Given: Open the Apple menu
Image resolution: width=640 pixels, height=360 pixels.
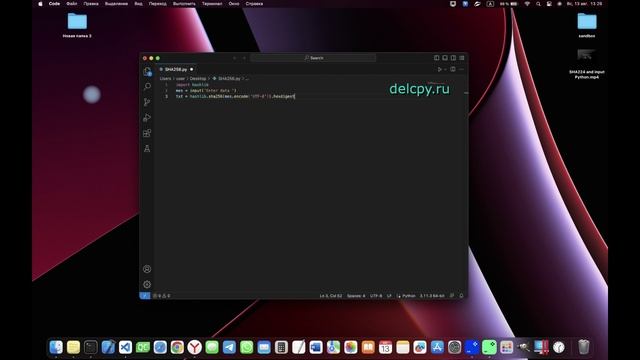Looking at the screenshot, I should tap(40, 4).
